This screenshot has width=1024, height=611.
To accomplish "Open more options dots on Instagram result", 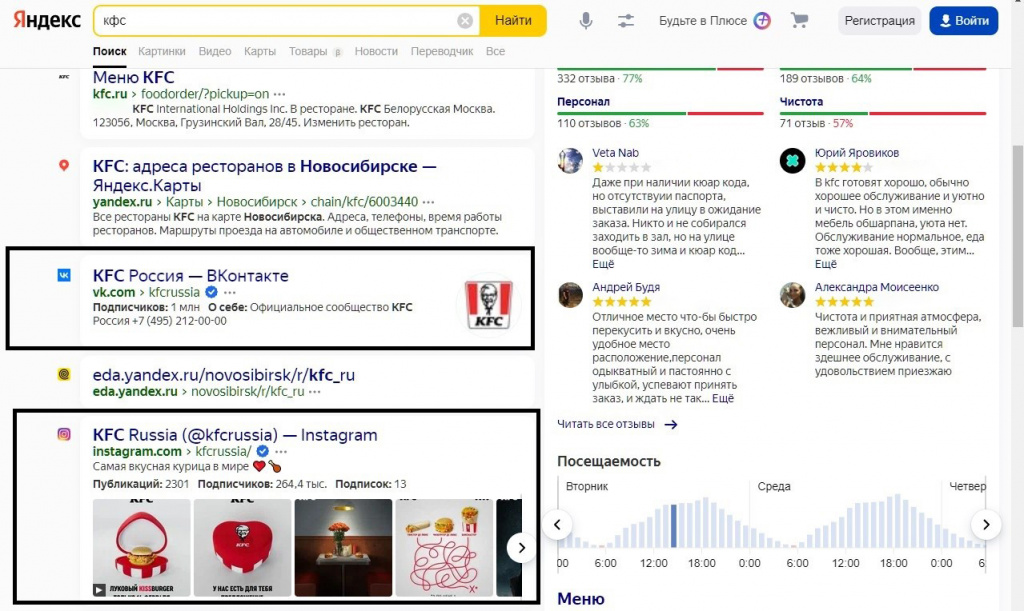I will tap(281, 452).
